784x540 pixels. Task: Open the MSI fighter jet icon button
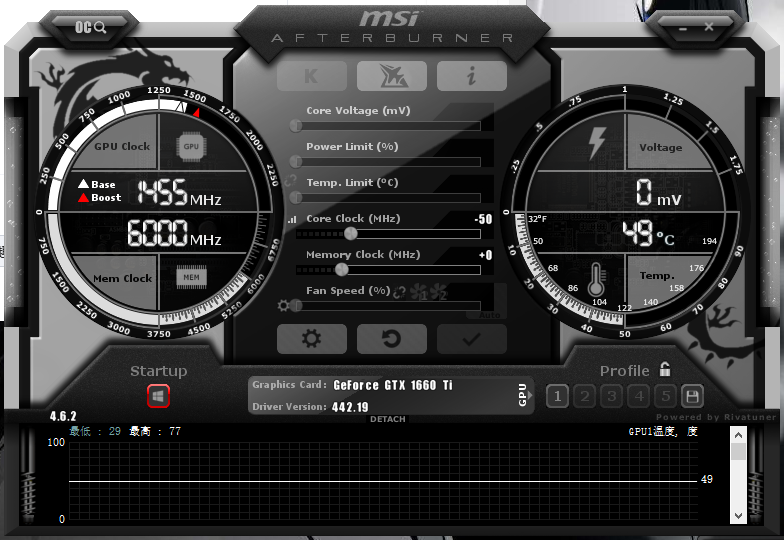click(392, 76)
